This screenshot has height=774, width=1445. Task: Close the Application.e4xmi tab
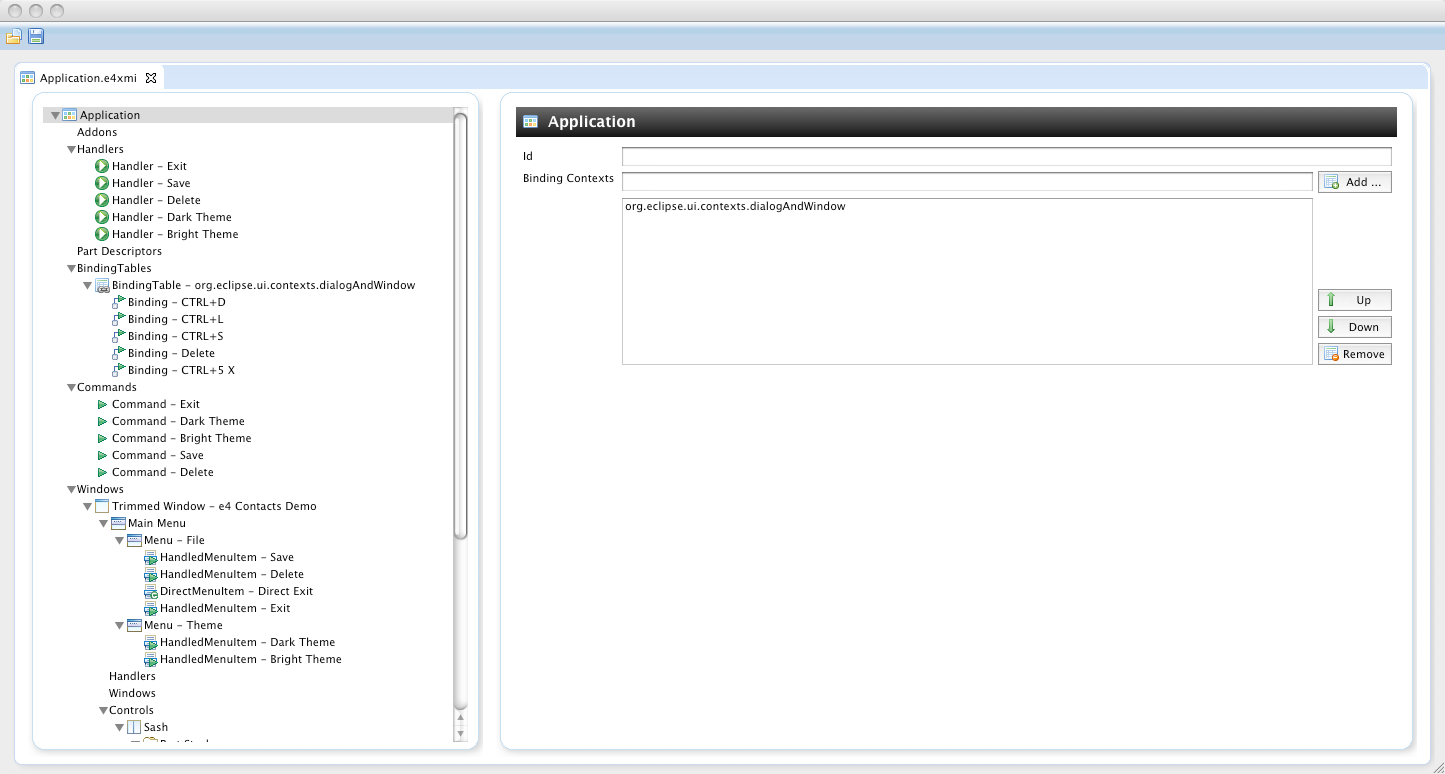click(151, 78)
